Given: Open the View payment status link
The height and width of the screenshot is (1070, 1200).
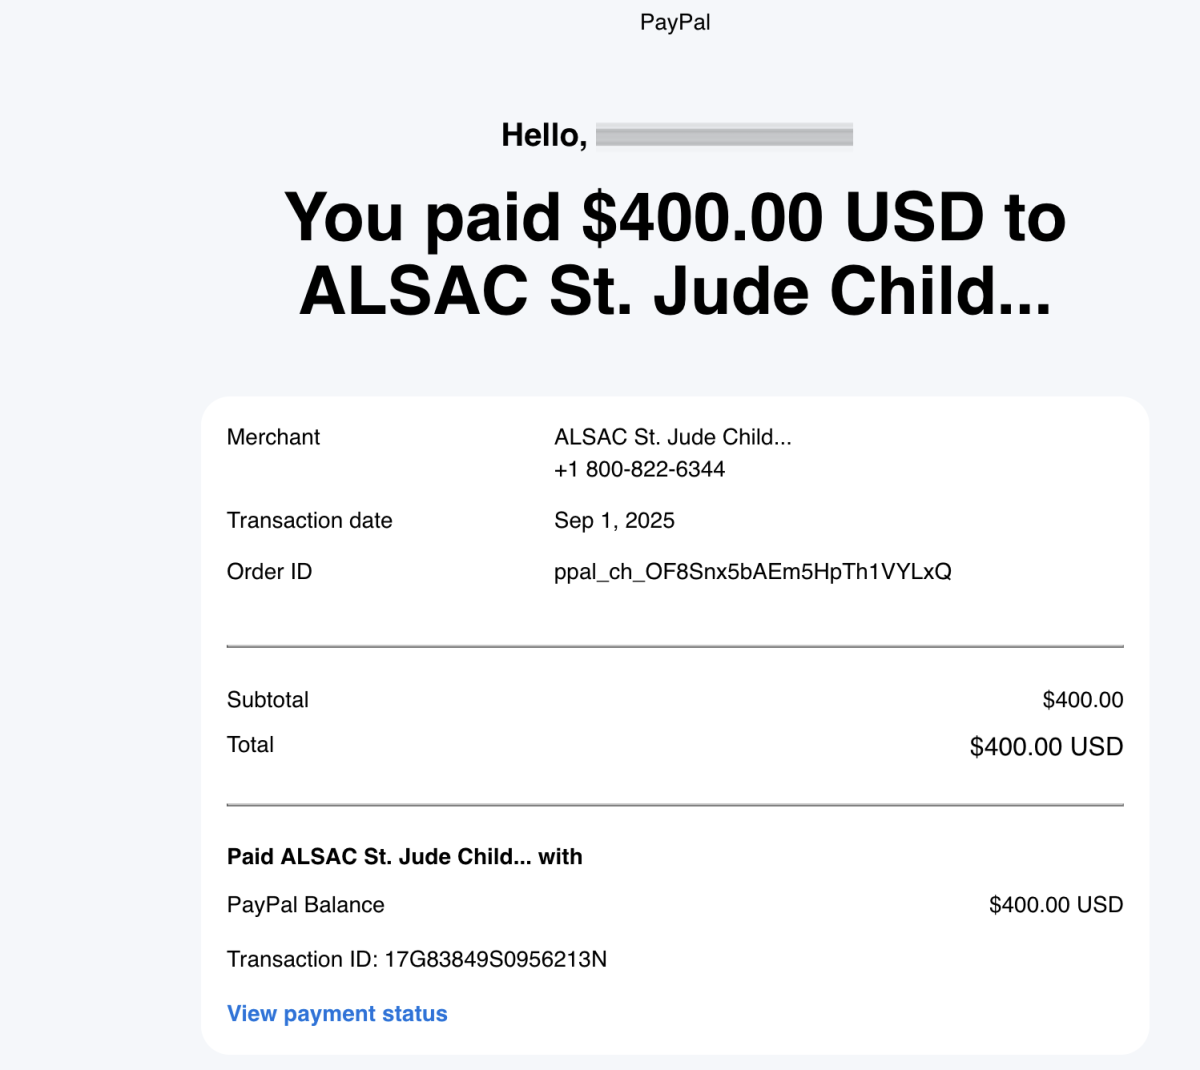Looking at the screenshot, I should [x=337, y=1013].
